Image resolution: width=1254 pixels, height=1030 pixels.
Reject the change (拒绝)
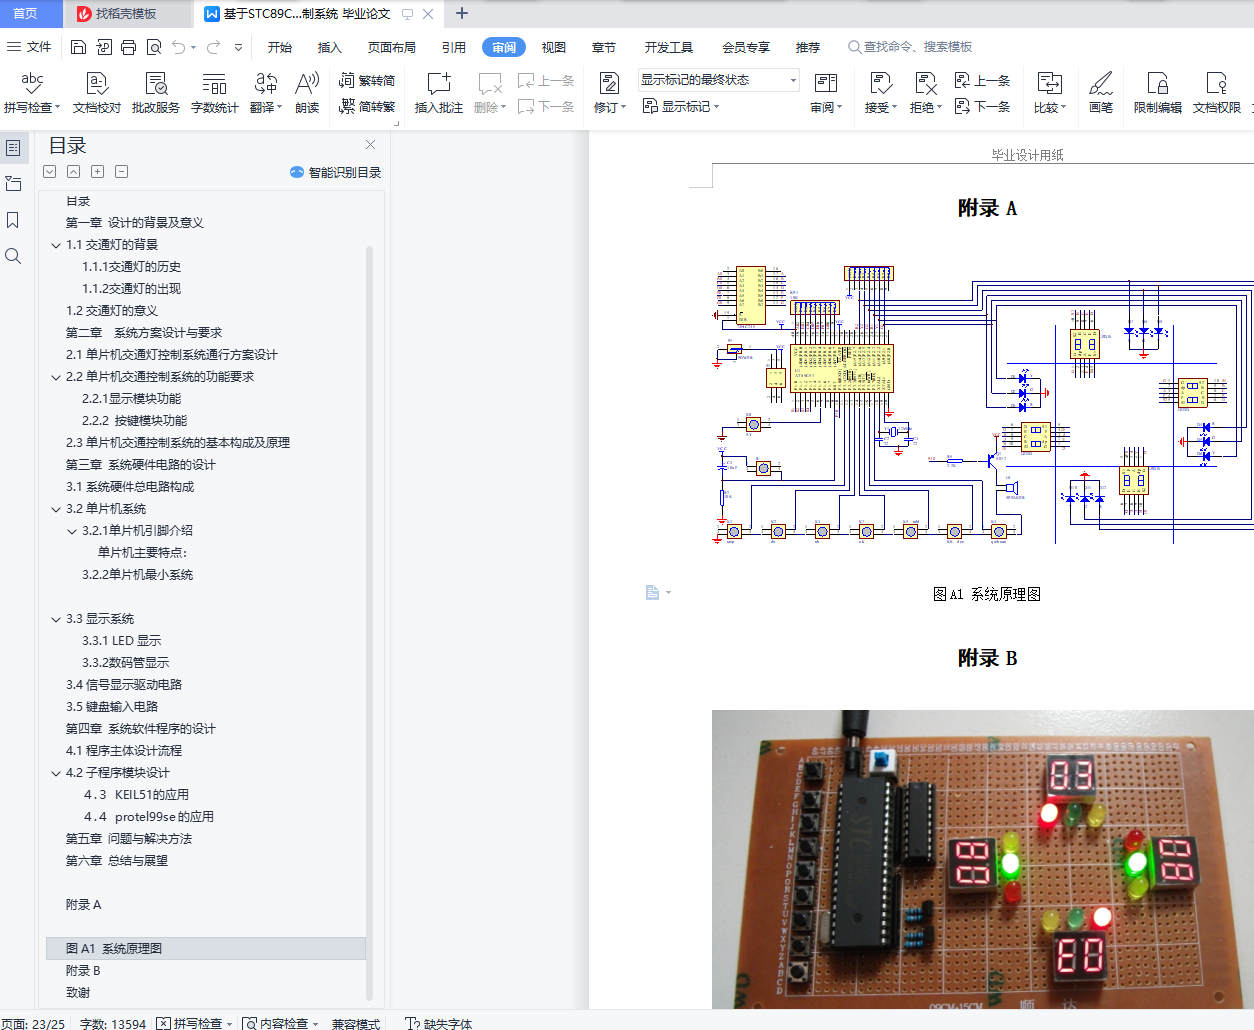point(925,92)
